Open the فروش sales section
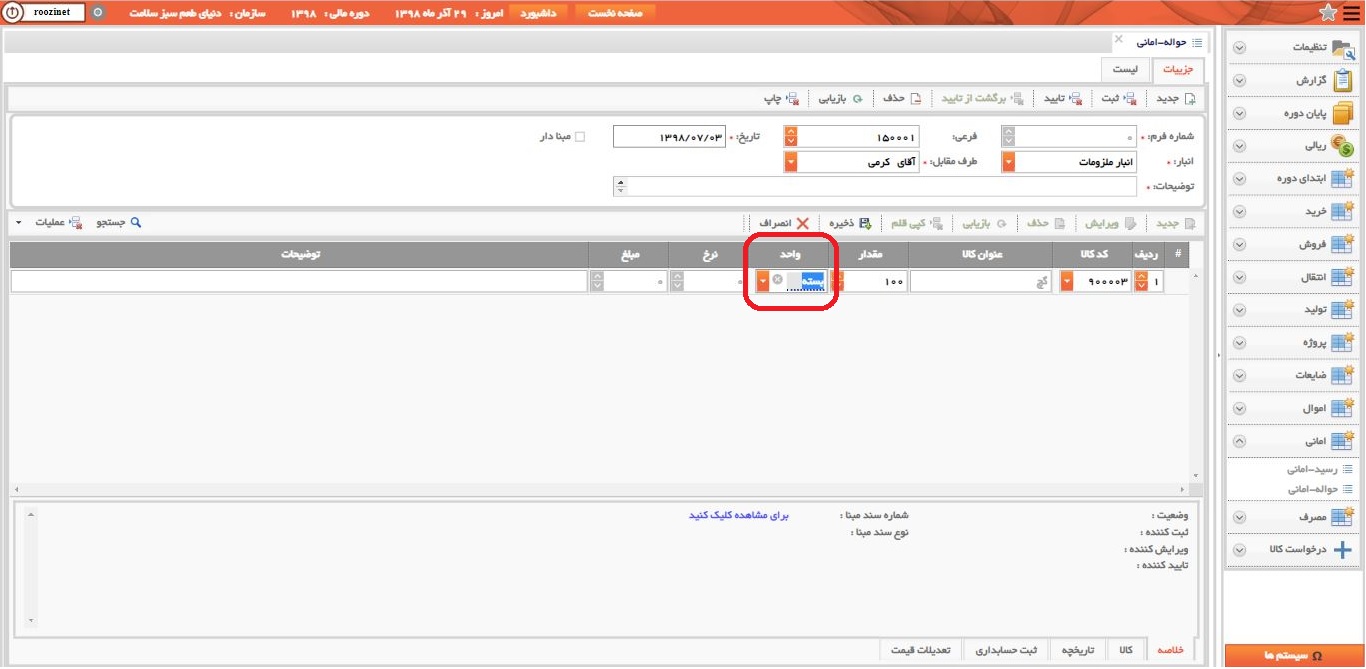This screenshot has width=1366, height=669. (x=1292, y=244)
